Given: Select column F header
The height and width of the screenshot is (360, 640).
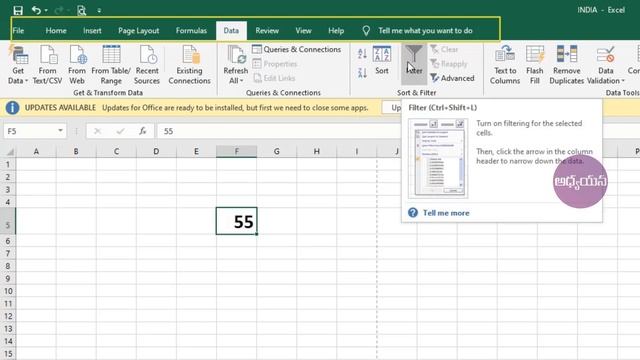Looking at the screenshot, I should coord(237,151).
